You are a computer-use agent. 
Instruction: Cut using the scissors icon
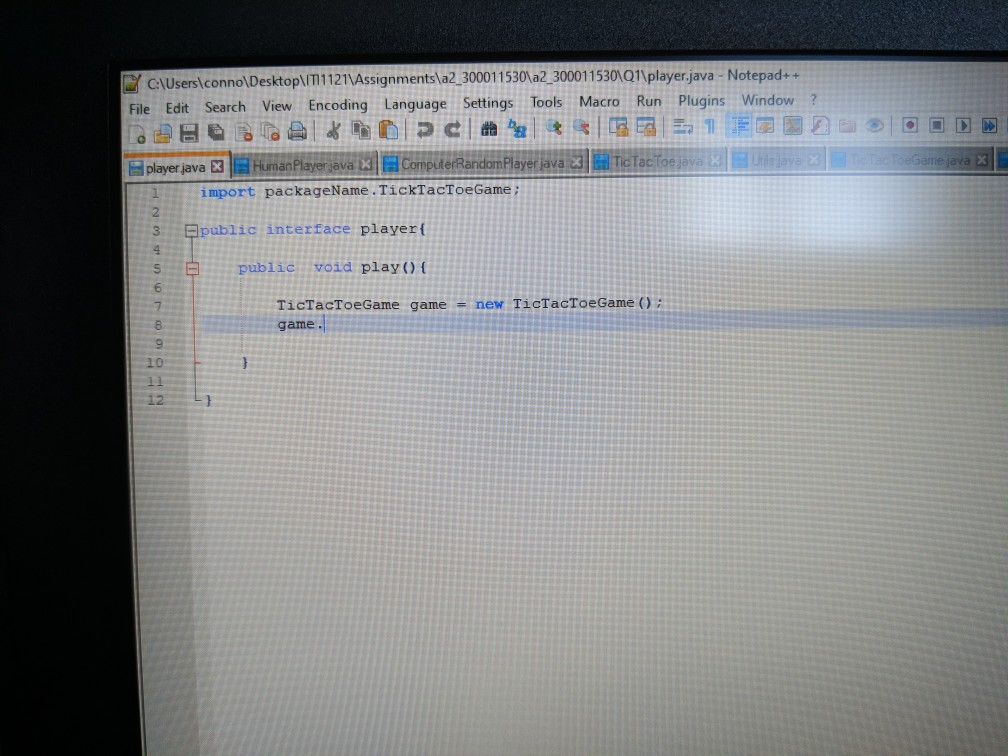(334, 128)
